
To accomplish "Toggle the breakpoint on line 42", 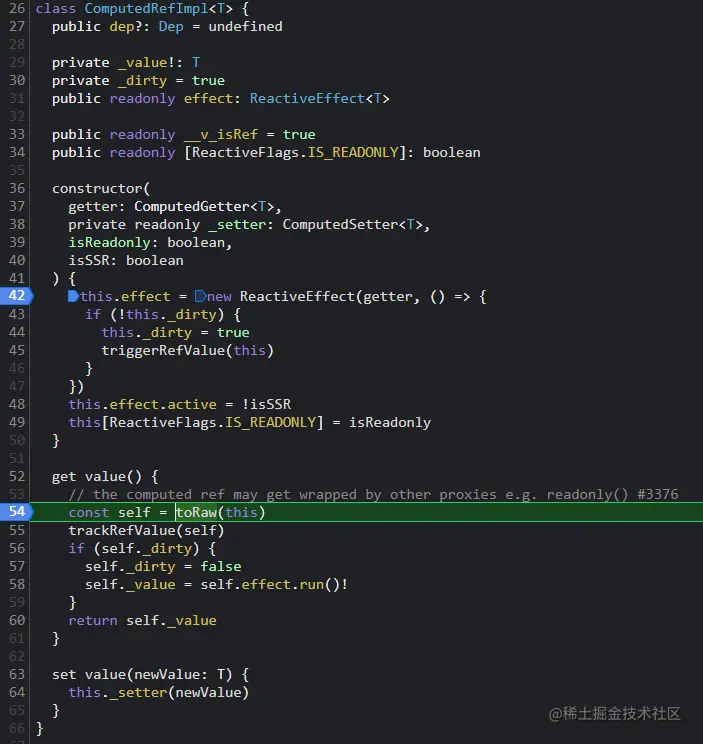I will coord(17,296).
